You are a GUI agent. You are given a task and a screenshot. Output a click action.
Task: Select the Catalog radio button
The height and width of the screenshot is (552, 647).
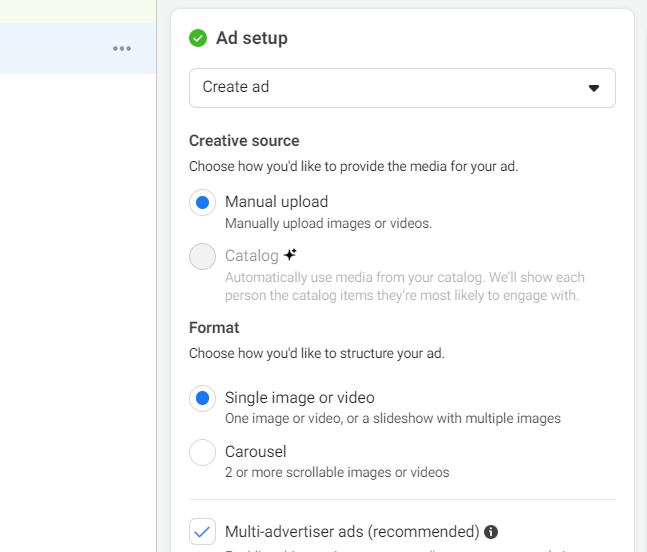[x=202, y=257]
